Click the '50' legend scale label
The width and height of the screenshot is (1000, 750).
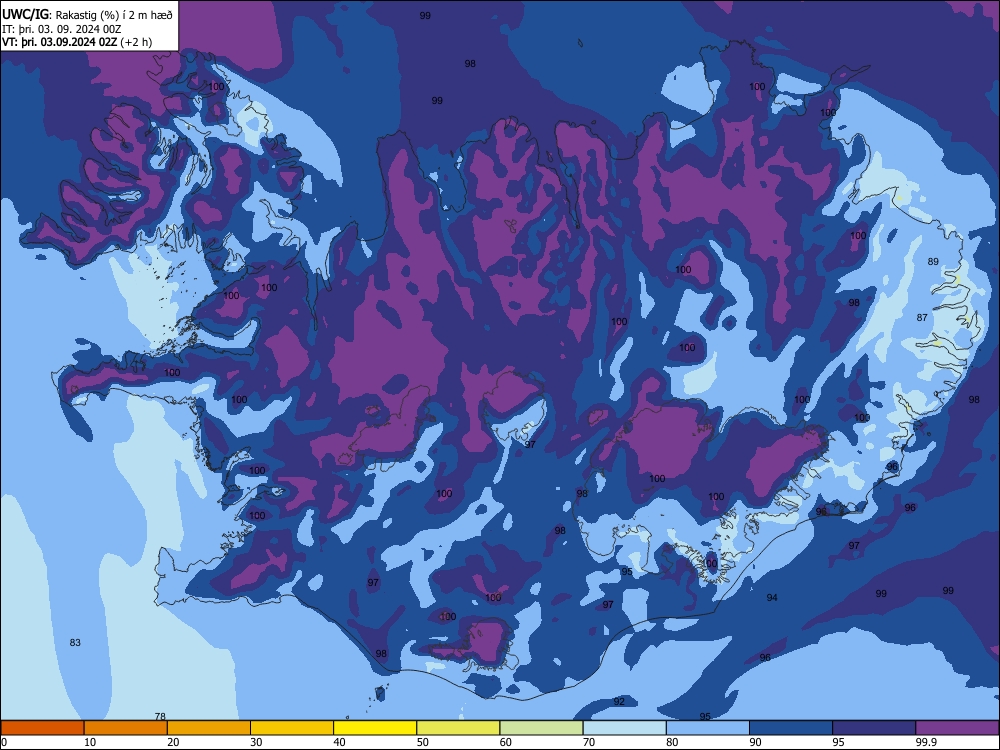coord(423,742)
